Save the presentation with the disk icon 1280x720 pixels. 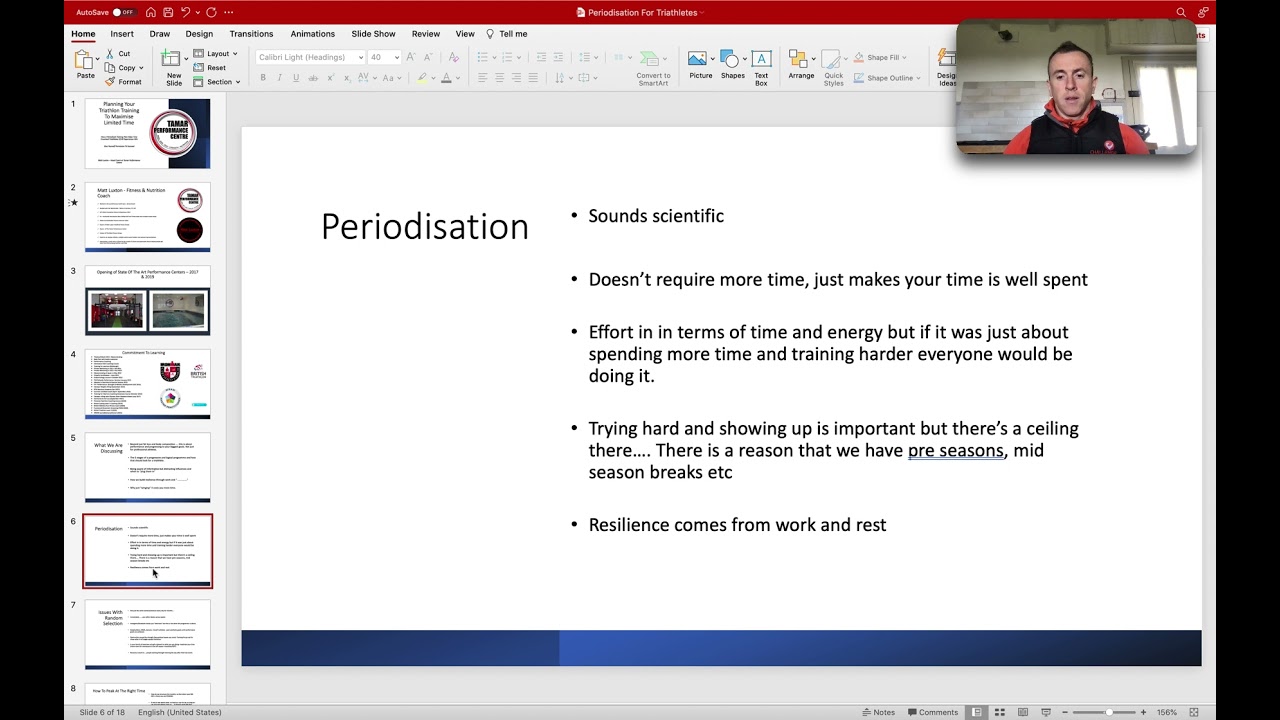(x=168, y=12)
